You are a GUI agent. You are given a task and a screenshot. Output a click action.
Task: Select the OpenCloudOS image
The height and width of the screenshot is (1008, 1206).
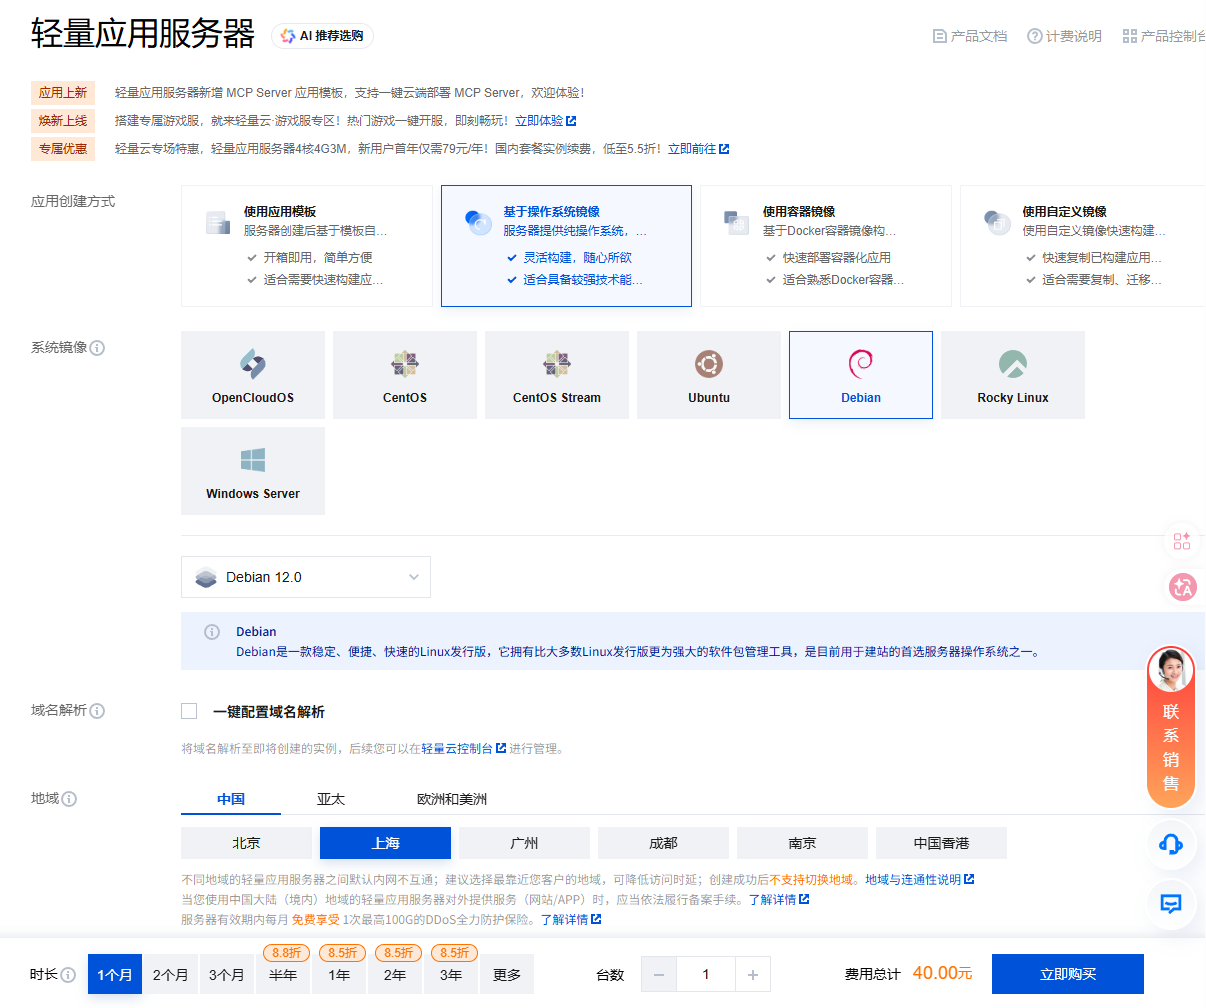[x=252, y=375]
